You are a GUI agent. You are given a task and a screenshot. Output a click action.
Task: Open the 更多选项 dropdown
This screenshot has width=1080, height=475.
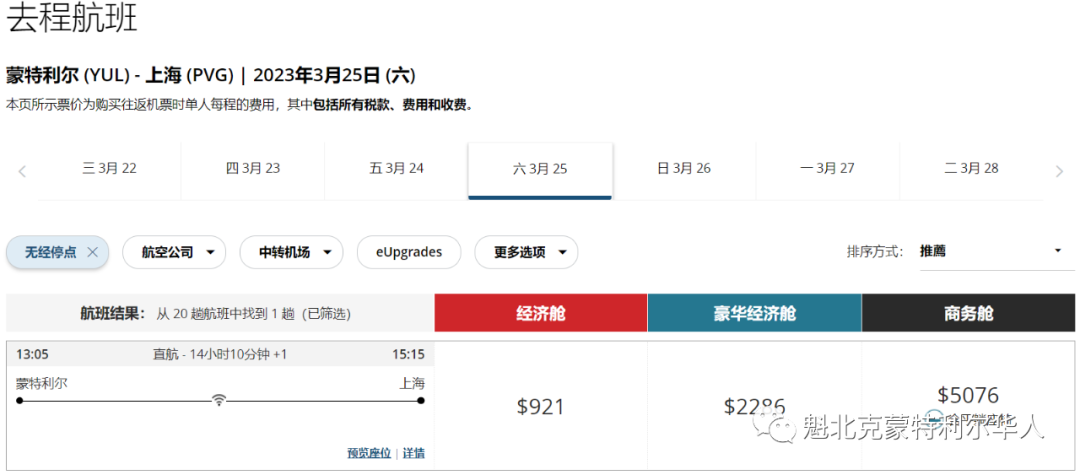526,252
